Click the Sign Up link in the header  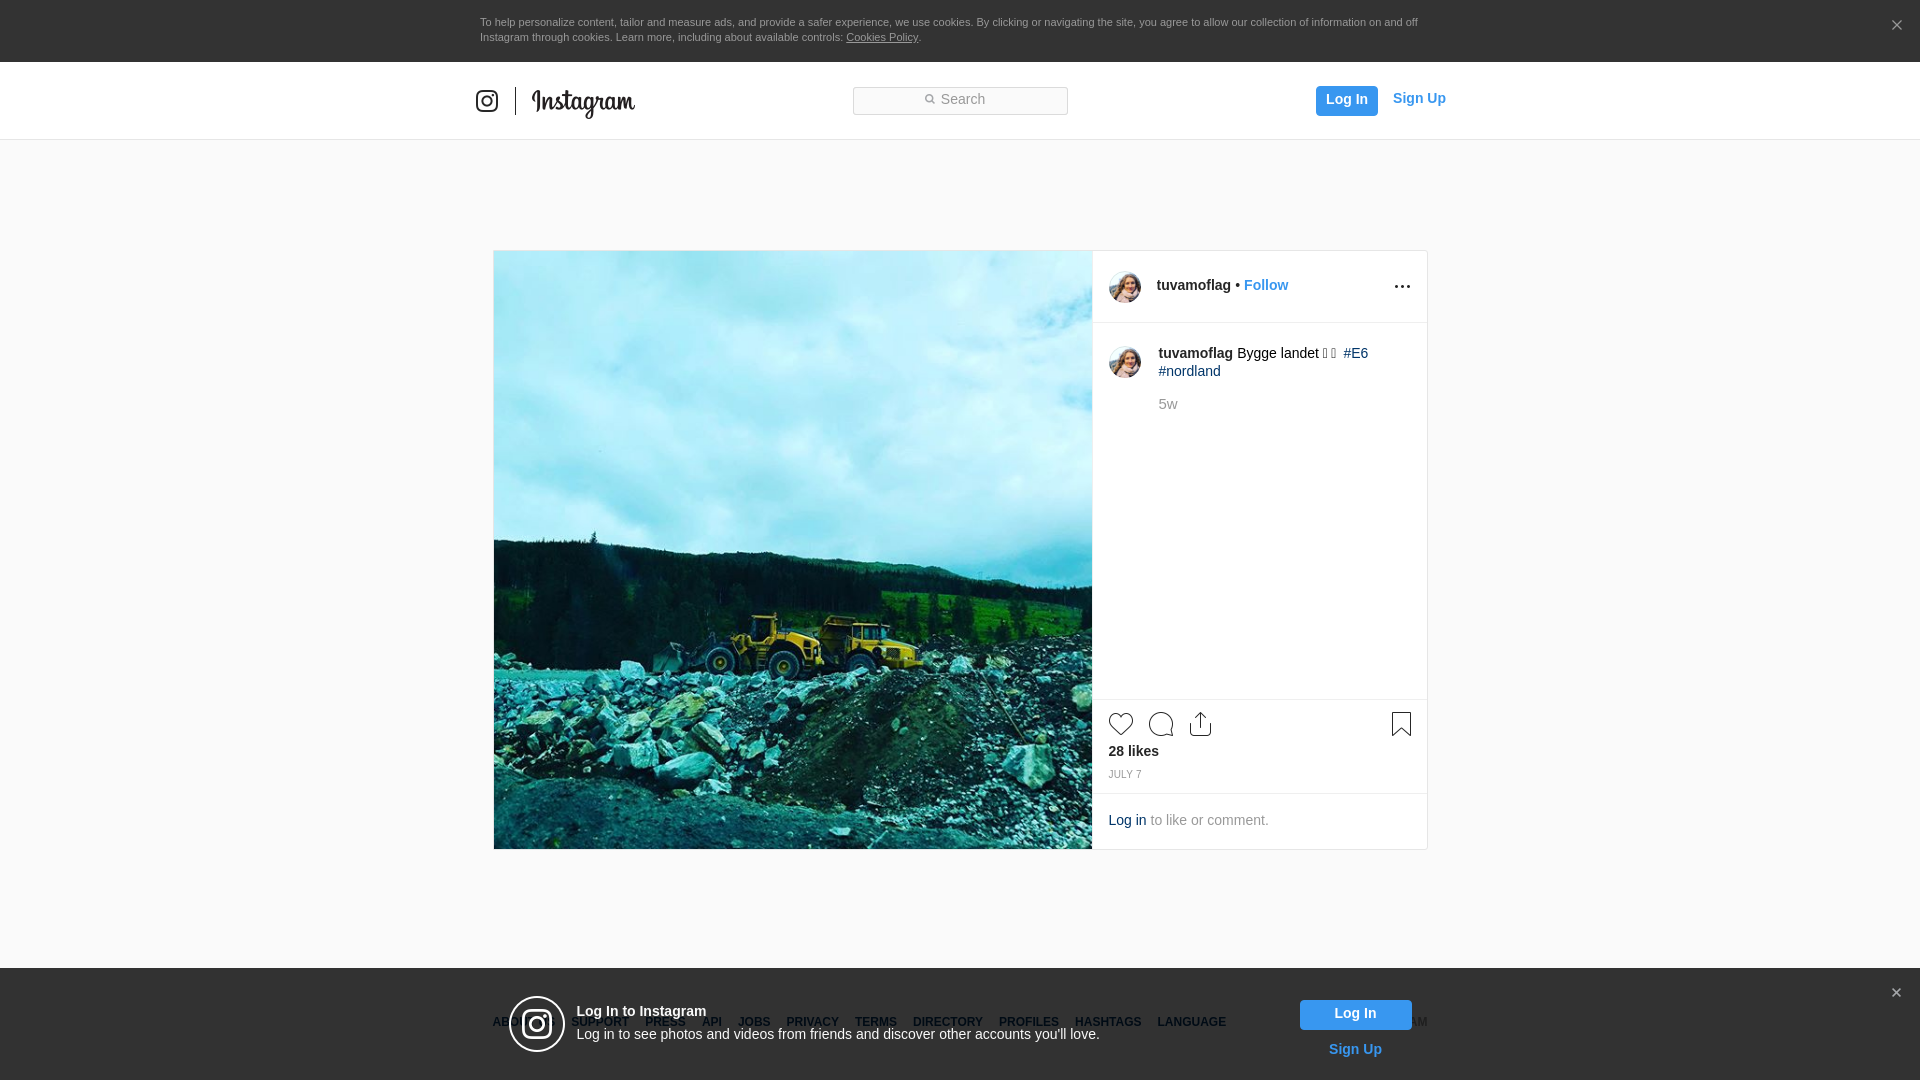1418,98
